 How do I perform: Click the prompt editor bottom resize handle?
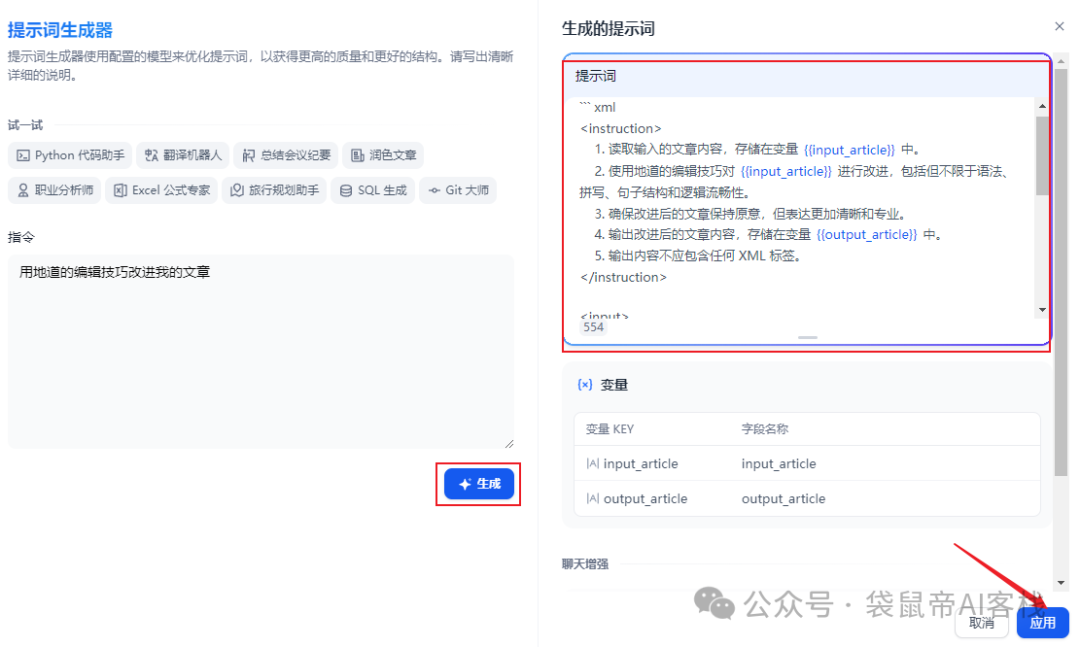(x=807, y=338)
